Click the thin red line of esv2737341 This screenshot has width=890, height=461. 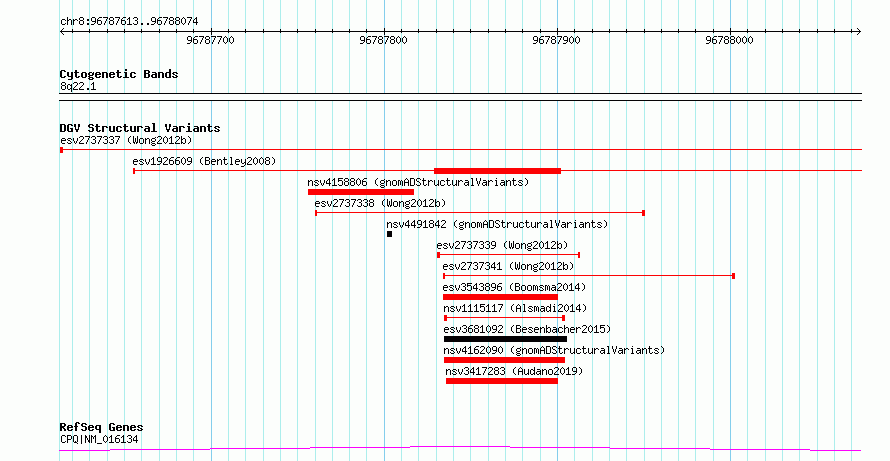tap(589, 276)
